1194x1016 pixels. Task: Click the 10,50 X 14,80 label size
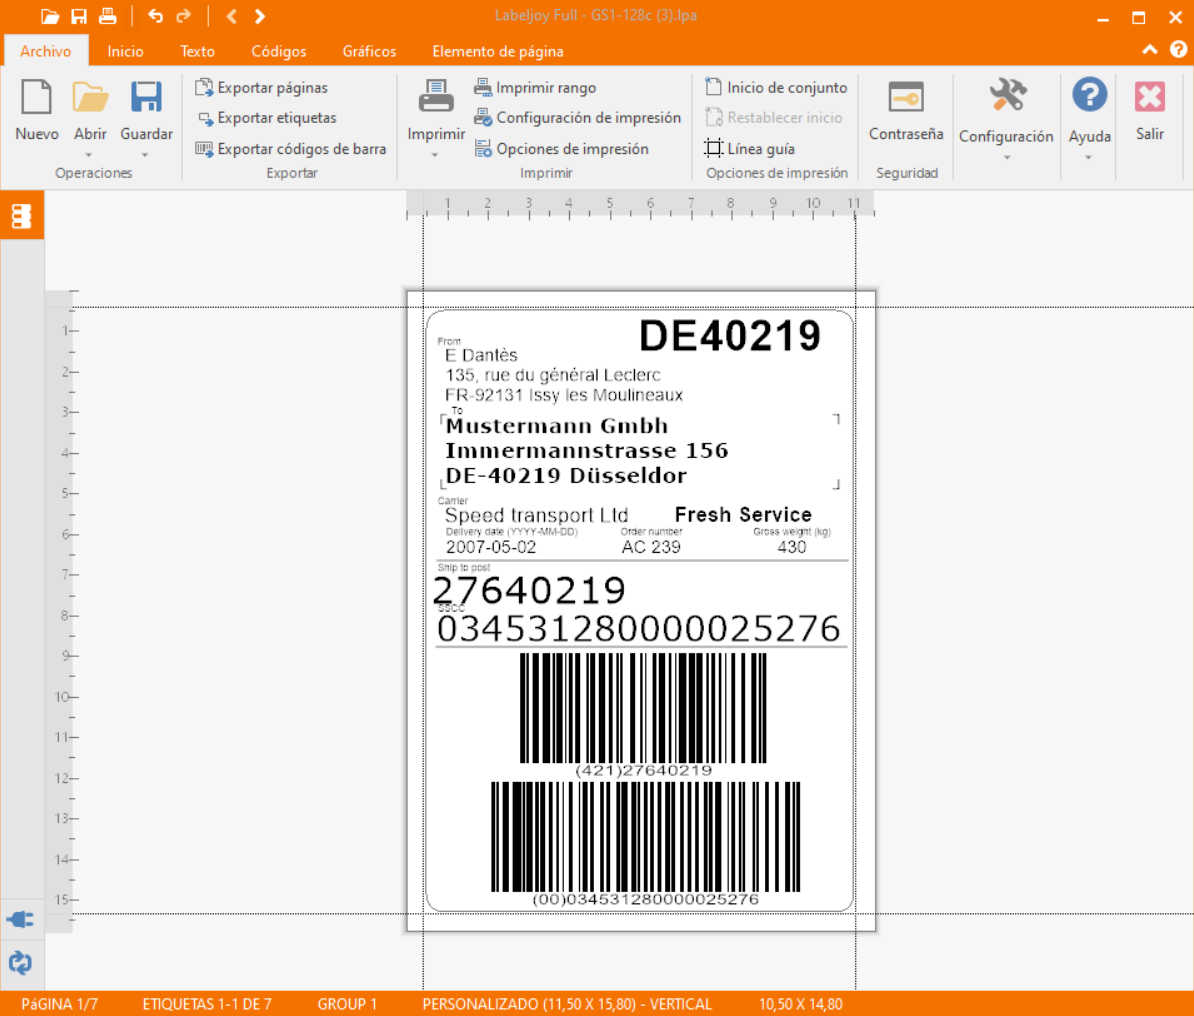(x=800, y=1005)
